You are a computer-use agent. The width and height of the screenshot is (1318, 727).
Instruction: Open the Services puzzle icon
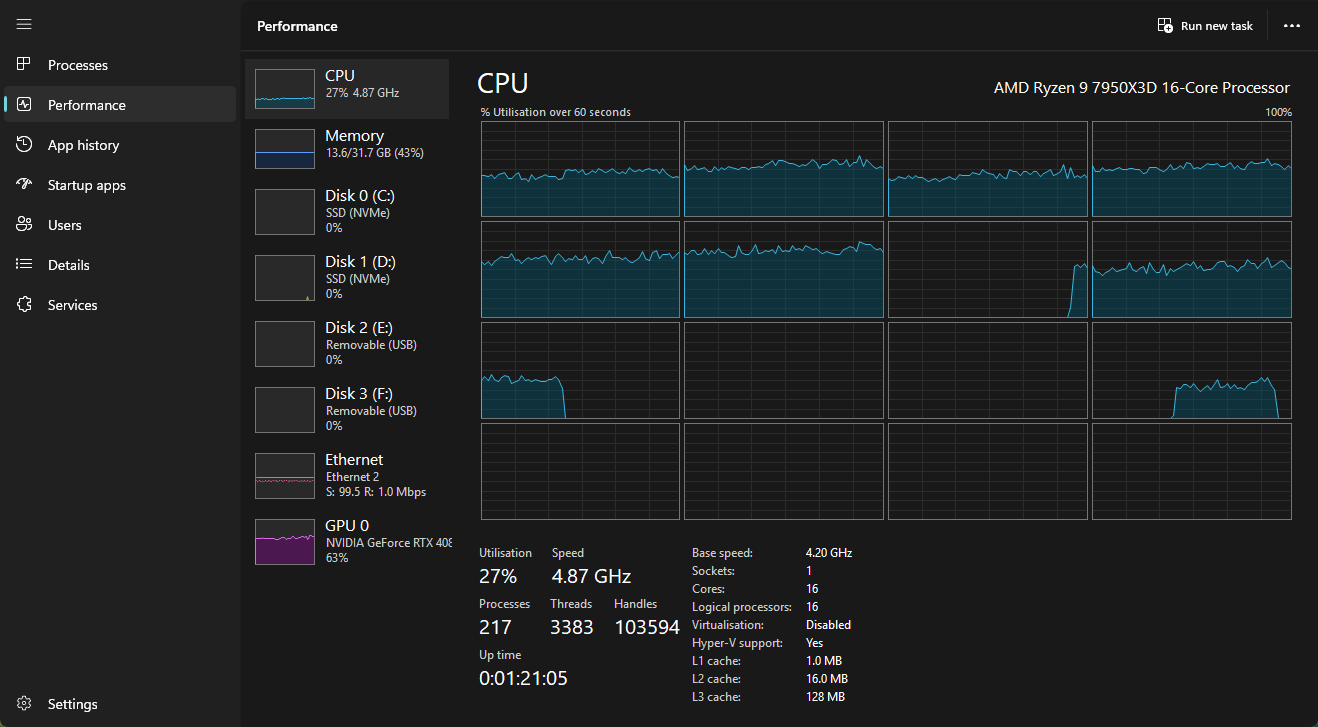[x=25, y=305]
